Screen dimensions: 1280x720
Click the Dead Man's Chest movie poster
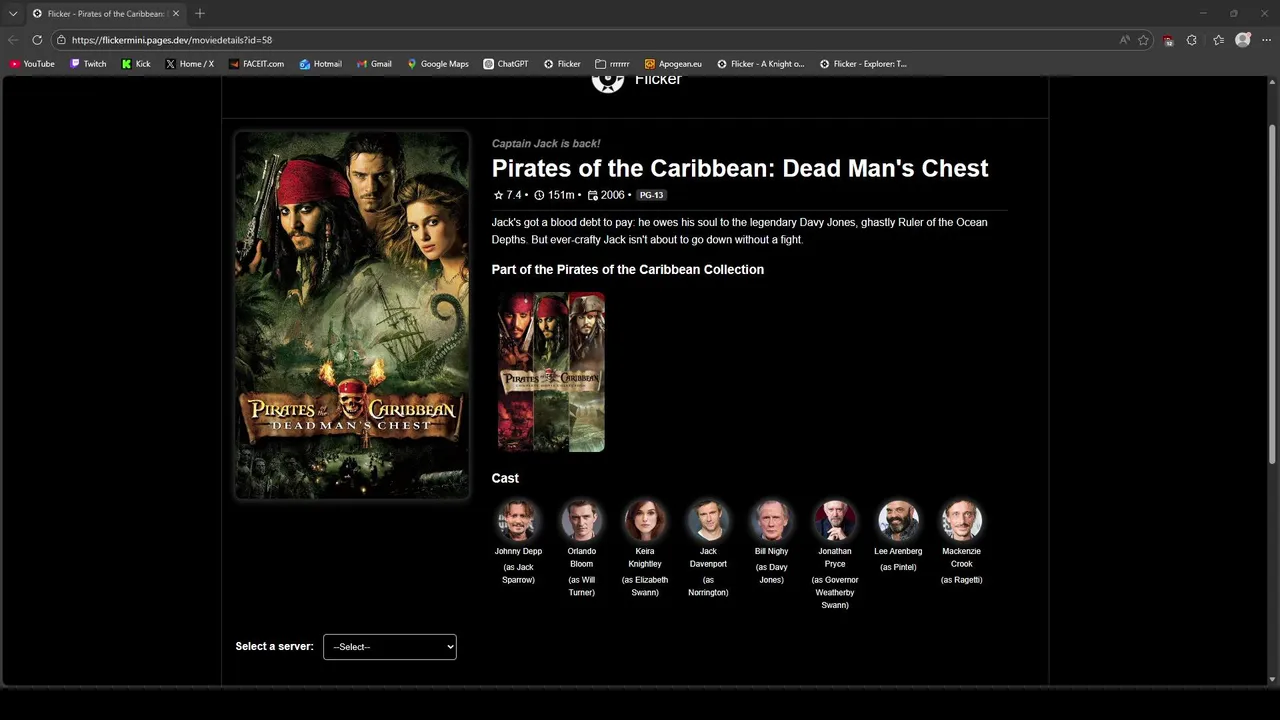click(x=352, y=315)
